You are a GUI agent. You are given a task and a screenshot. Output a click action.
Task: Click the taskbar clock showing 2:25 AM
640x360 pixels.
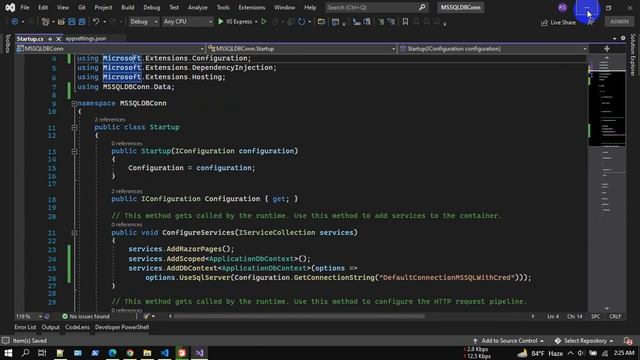pos(624,353)
